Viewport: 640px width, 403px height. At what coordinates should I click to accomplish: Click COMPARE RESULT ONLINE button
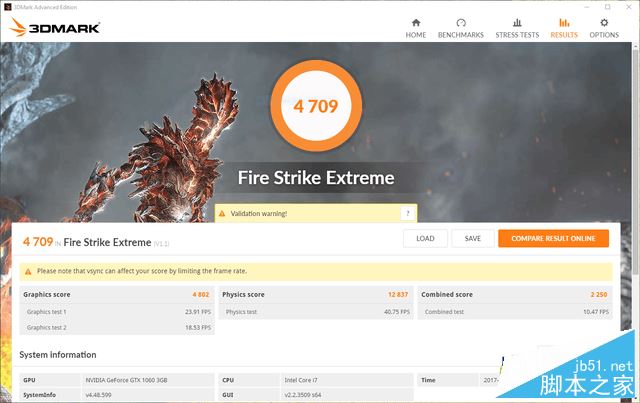click(553, 238)
